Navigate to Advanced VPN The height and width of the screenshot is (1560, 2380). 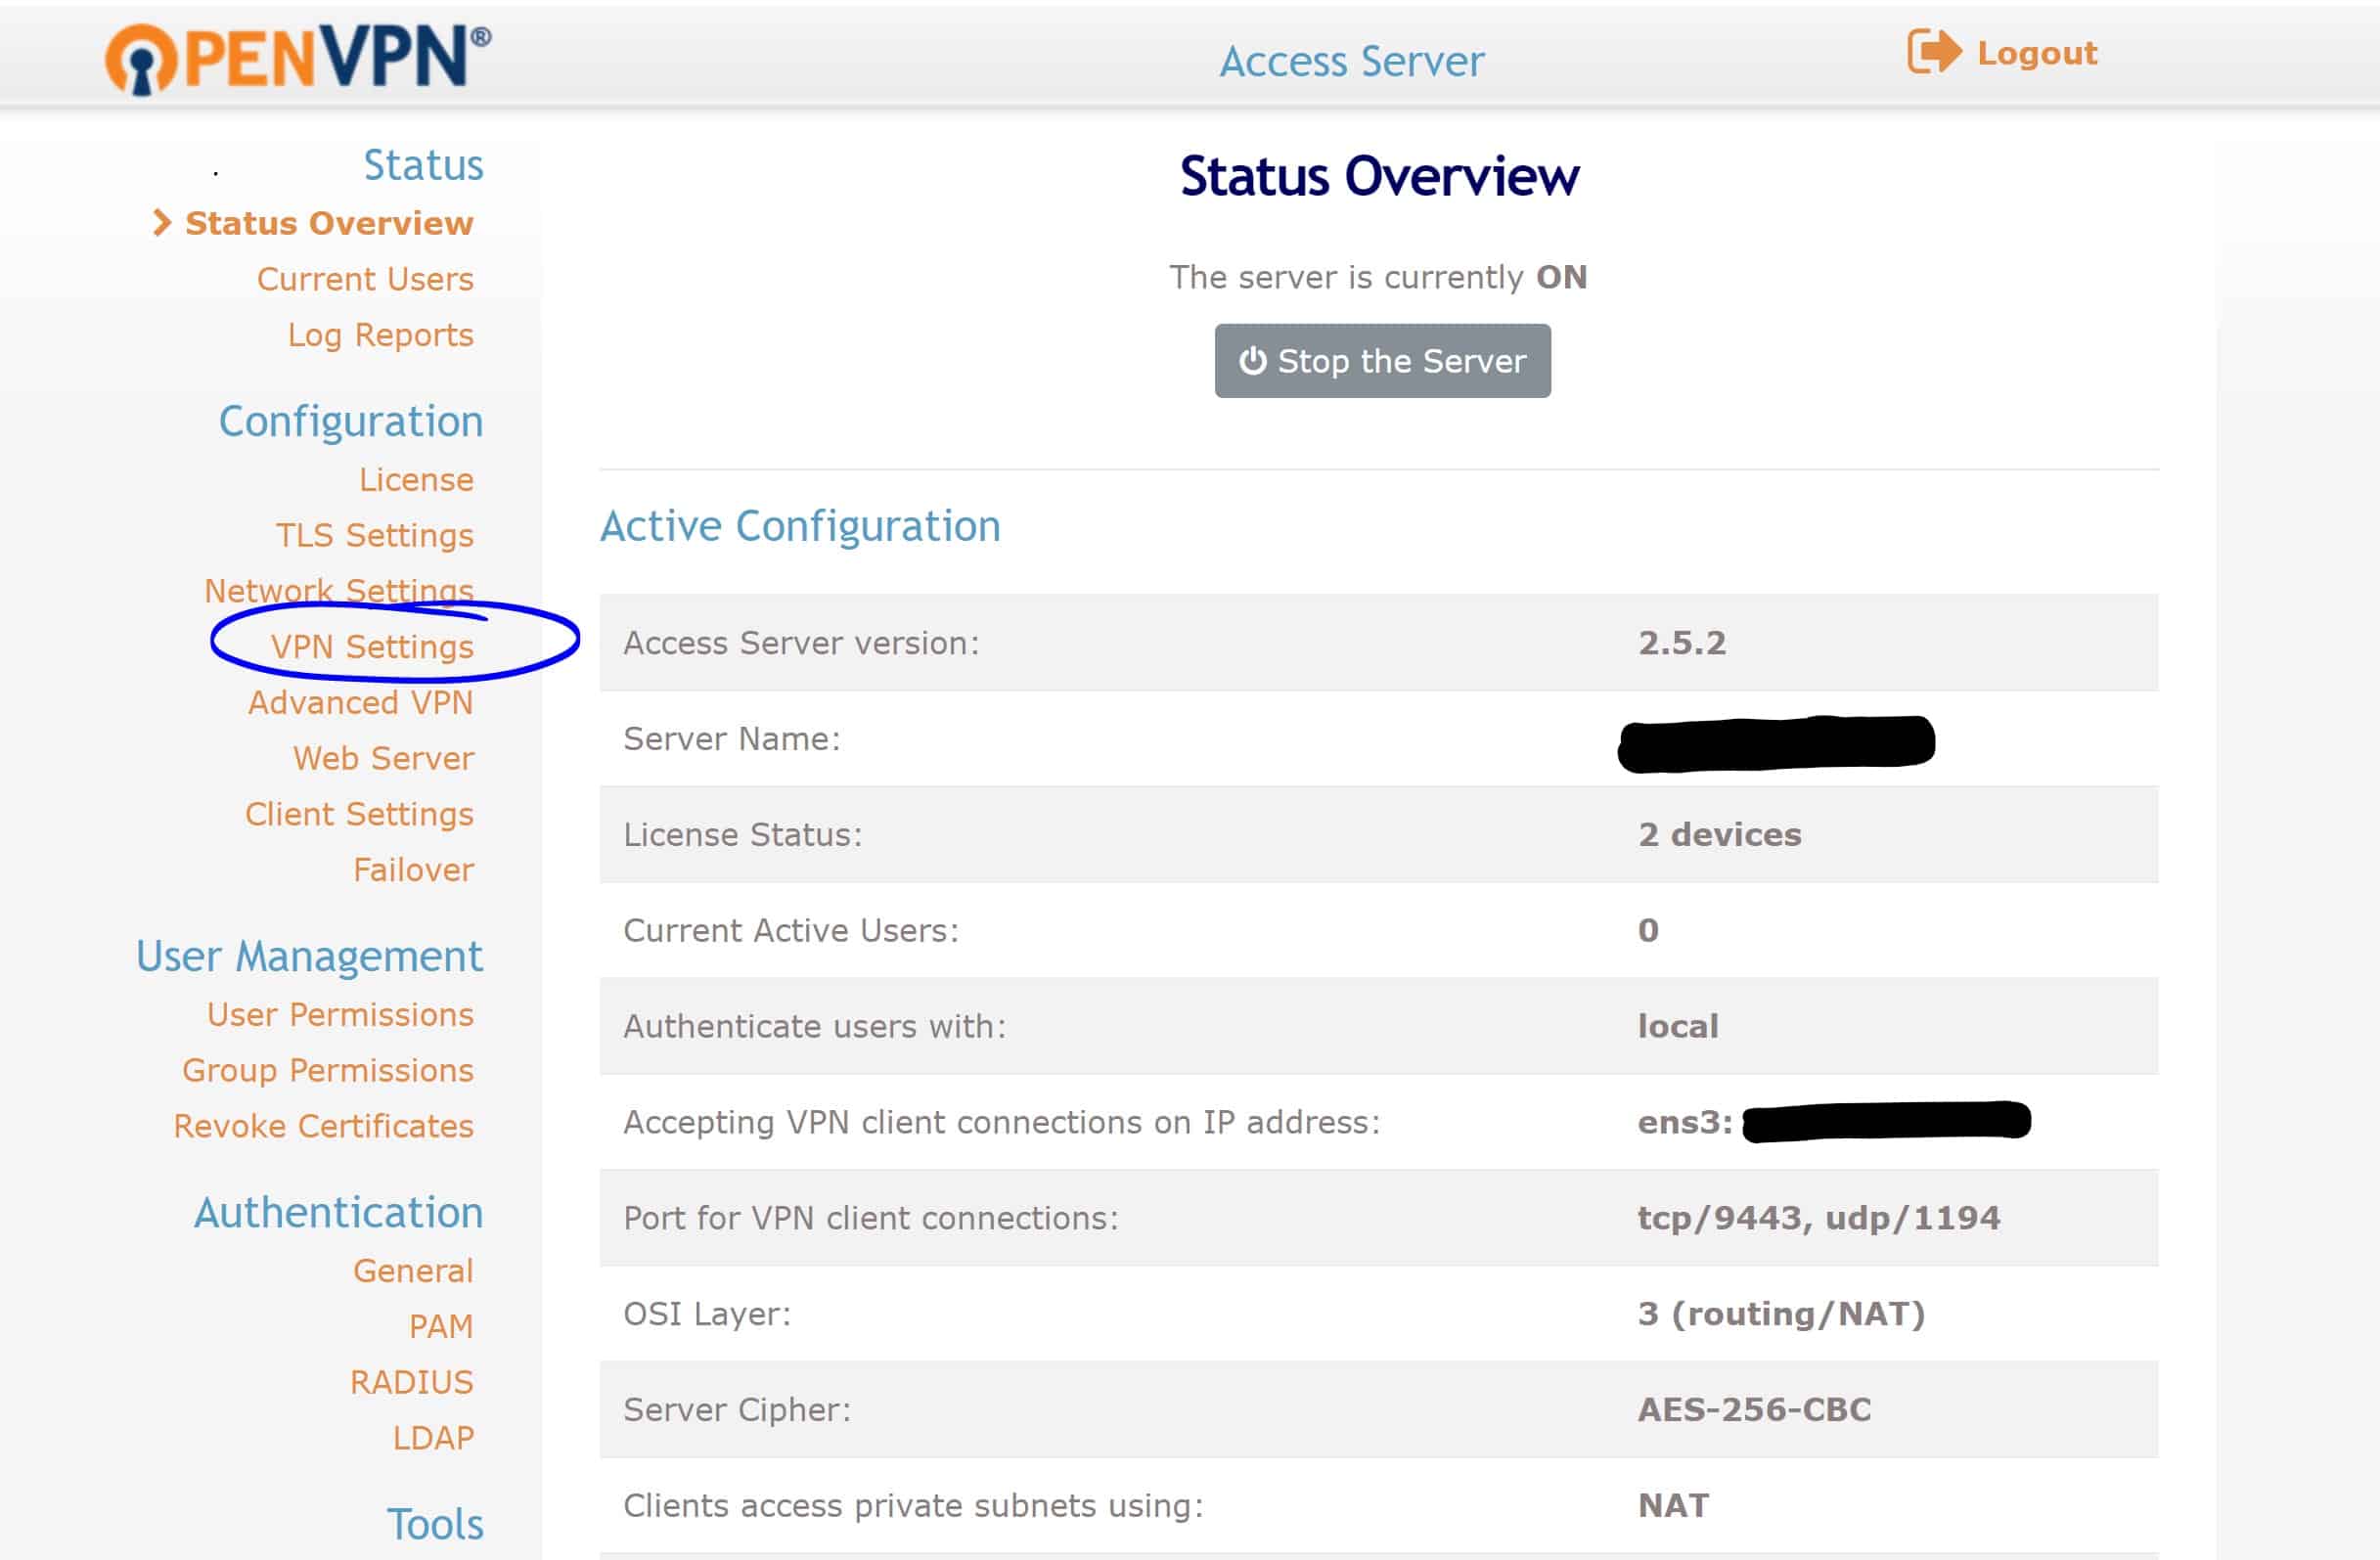(360, 703)
